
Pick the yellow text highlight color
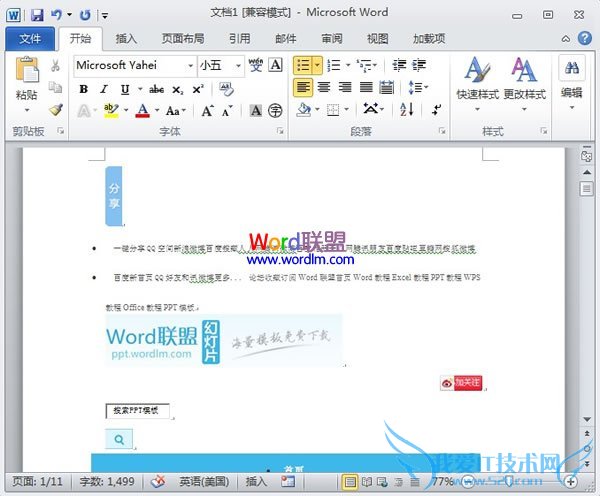111,111
